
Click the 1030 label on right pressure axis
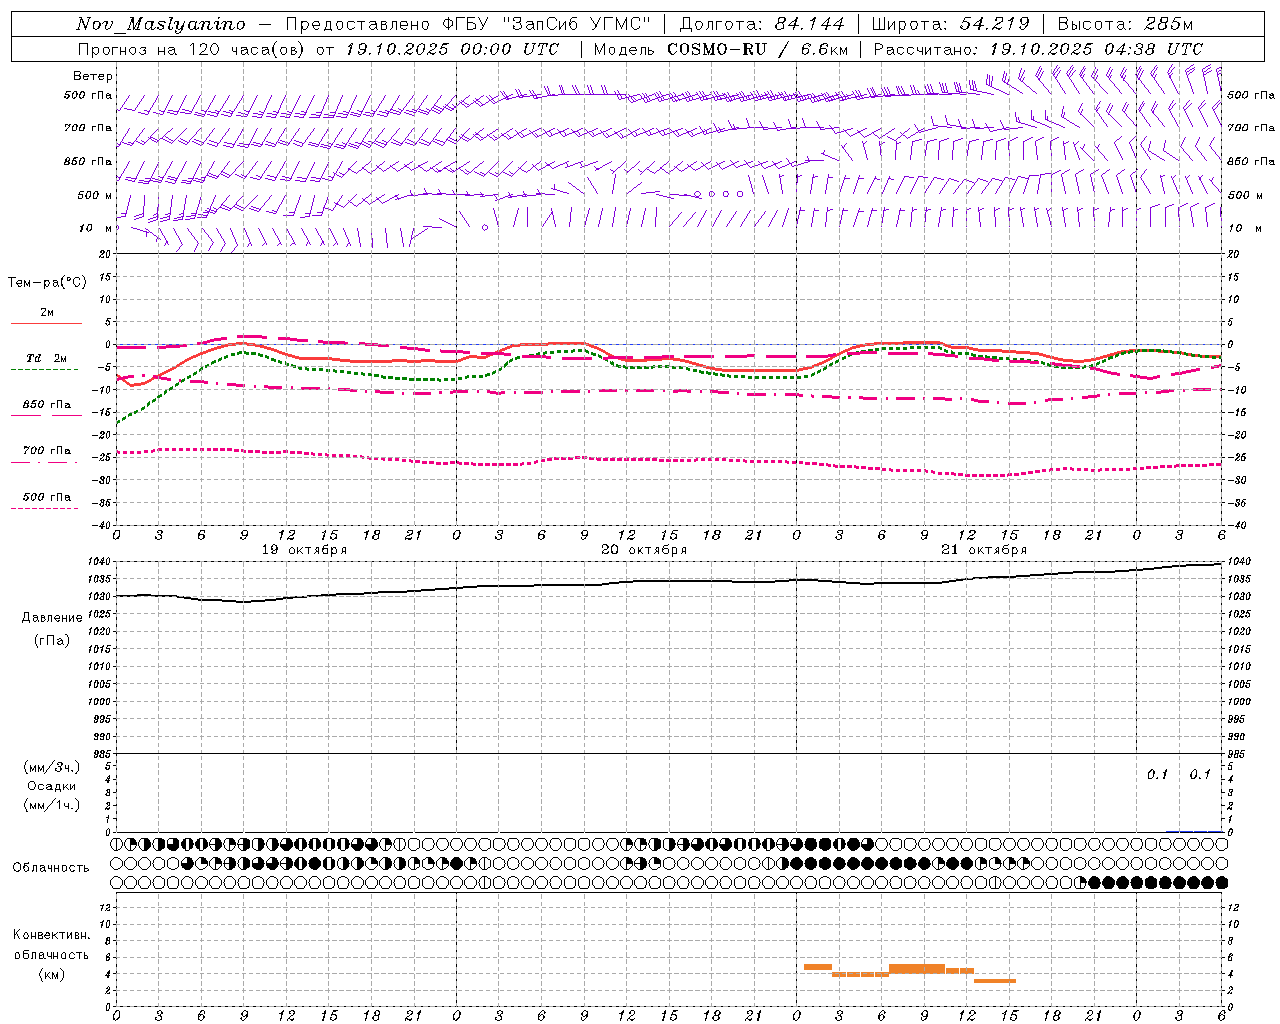[x=1238, y=597]
